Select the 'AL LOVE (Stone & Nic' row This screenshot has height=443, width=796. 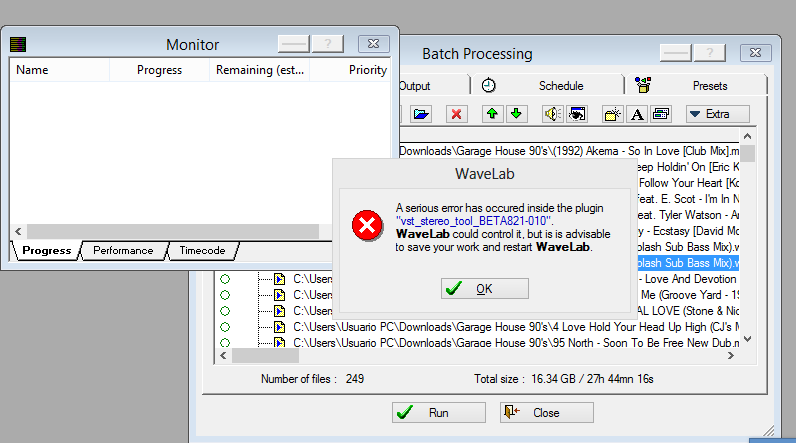(688, 311)
